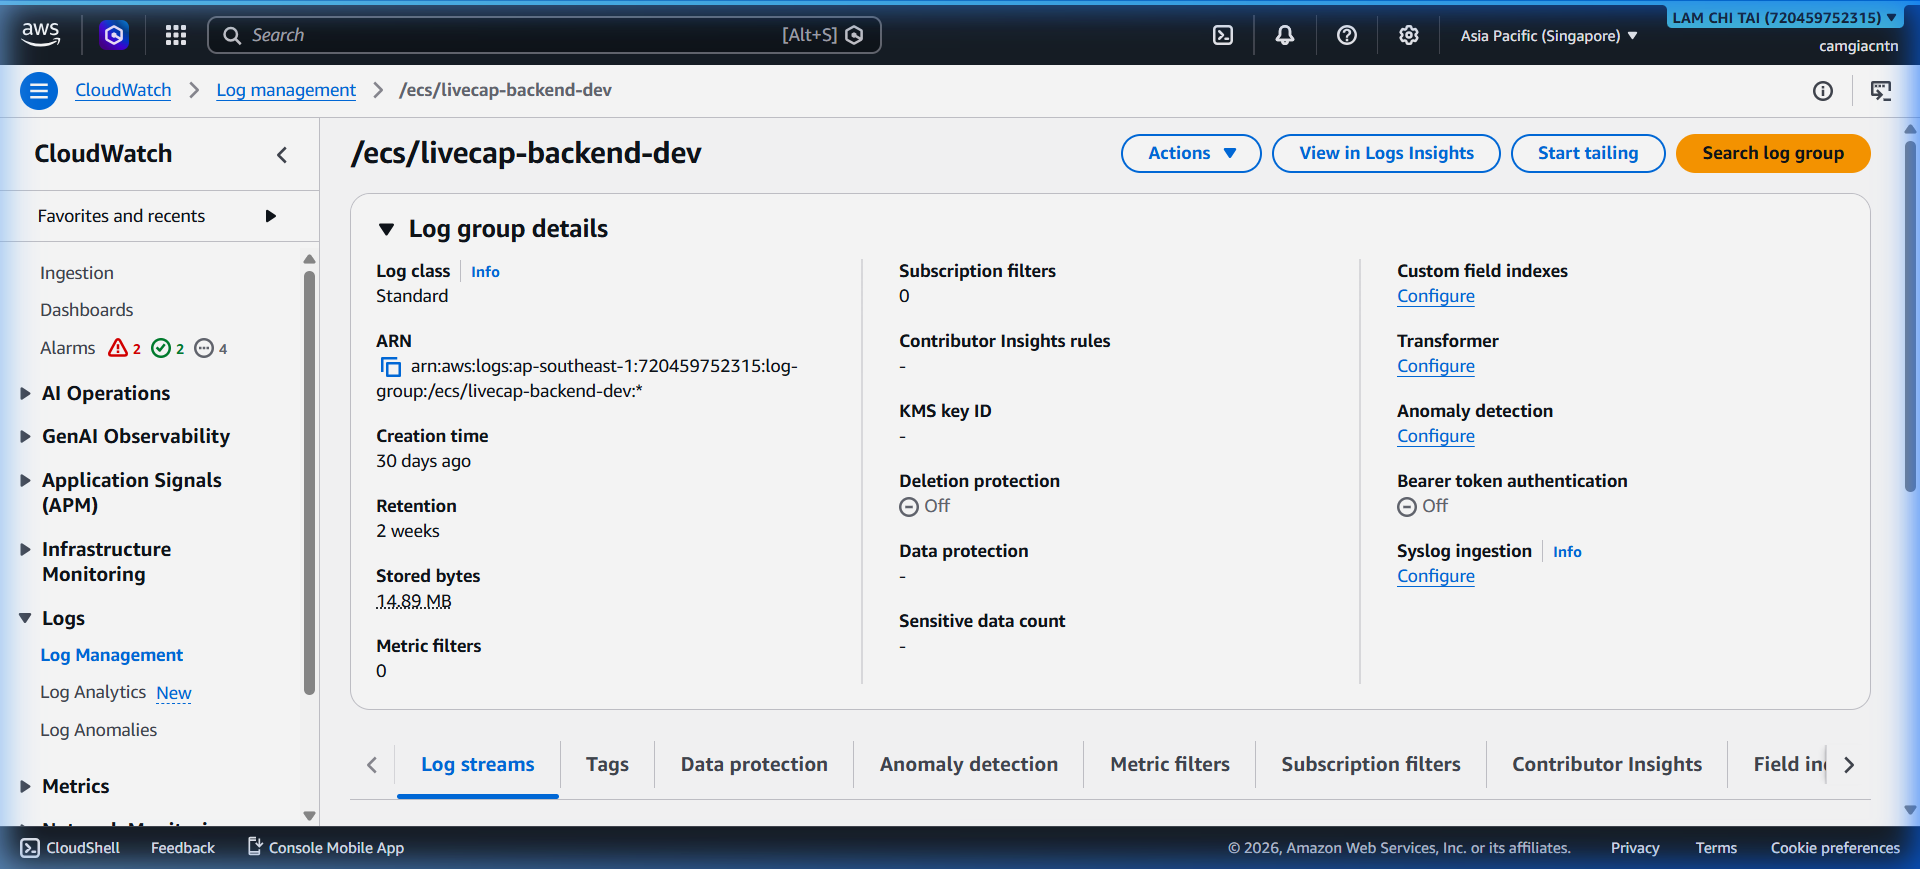Open the Actions dropdown
This screenshot has width=1920, height=869.
point(1191,153)
